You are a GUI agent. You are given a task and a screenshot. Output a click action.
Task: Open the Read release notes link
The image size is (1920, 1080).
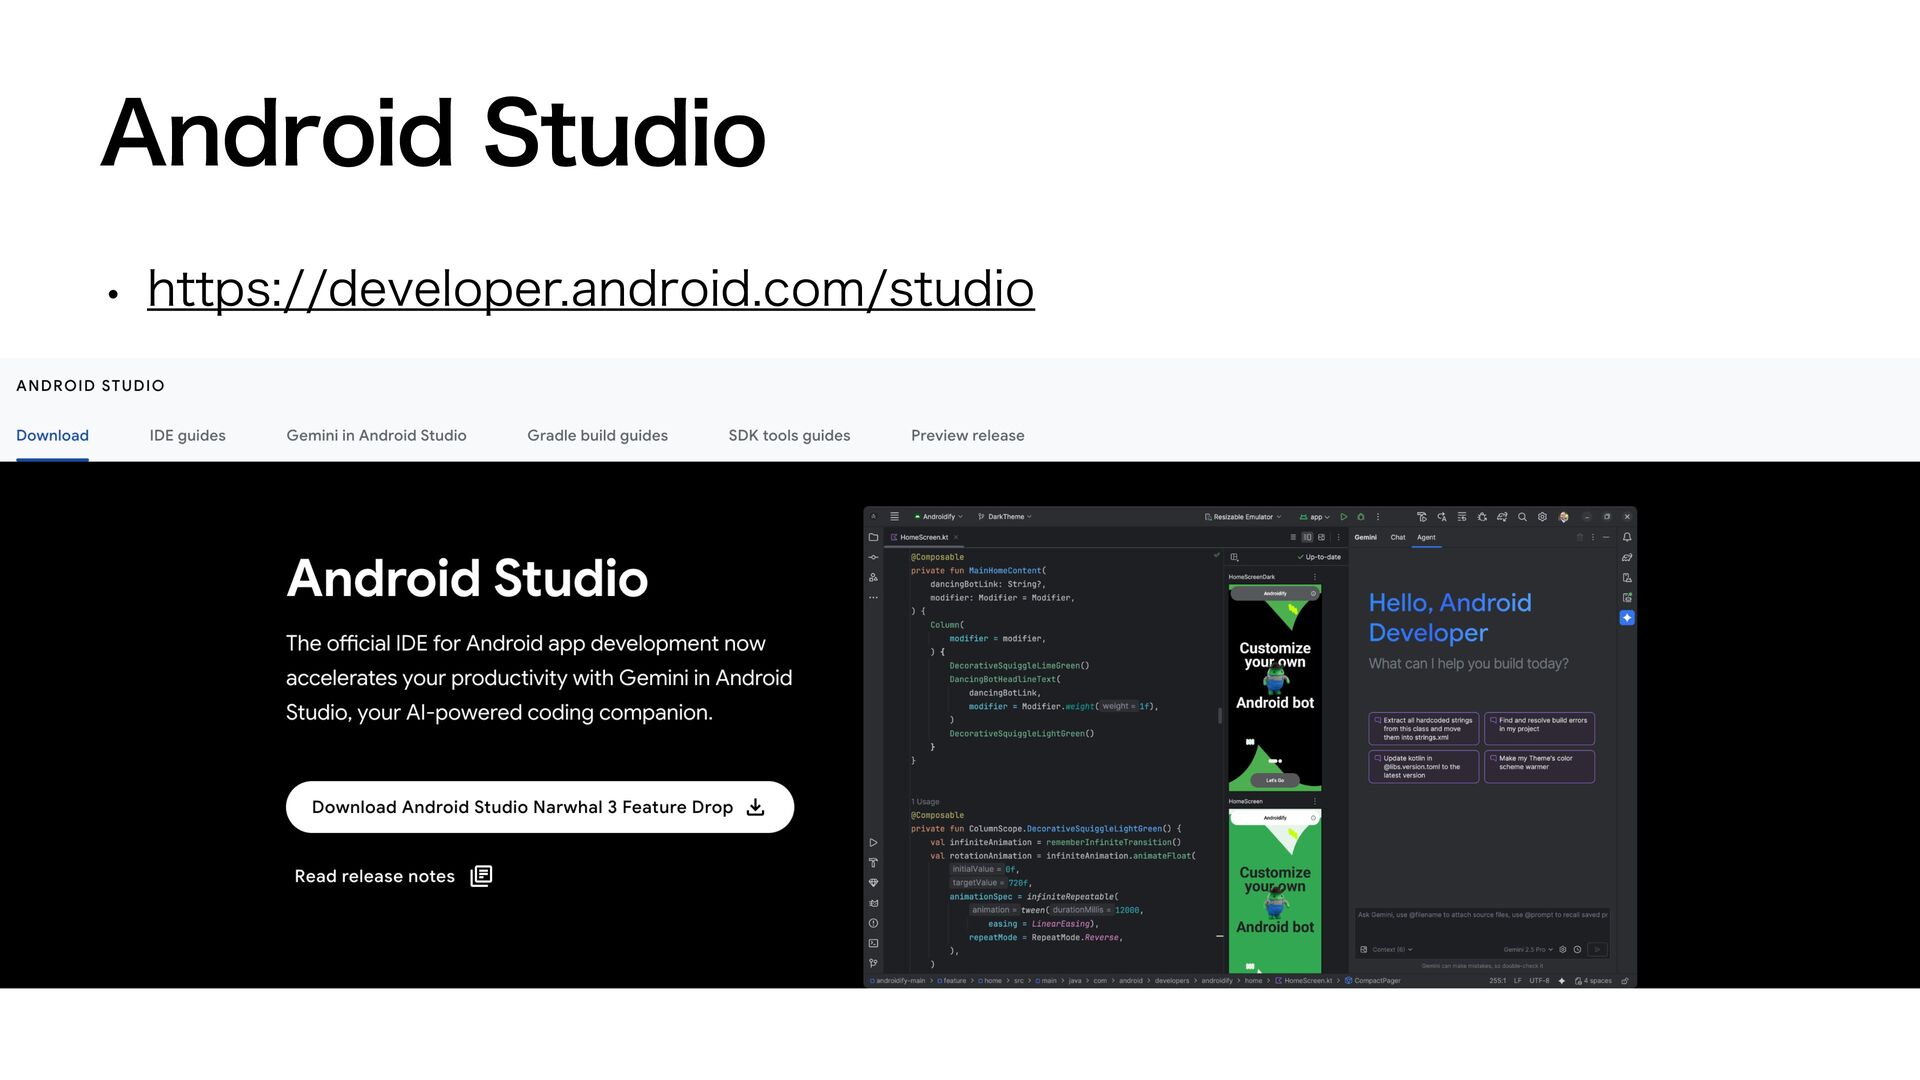[x=393, y=876]
